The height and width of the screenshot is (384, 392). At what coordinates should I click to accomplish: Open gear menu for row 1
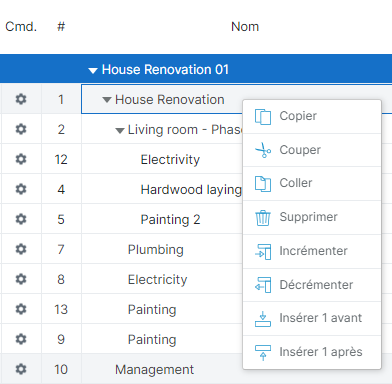[x=21, y=99]
